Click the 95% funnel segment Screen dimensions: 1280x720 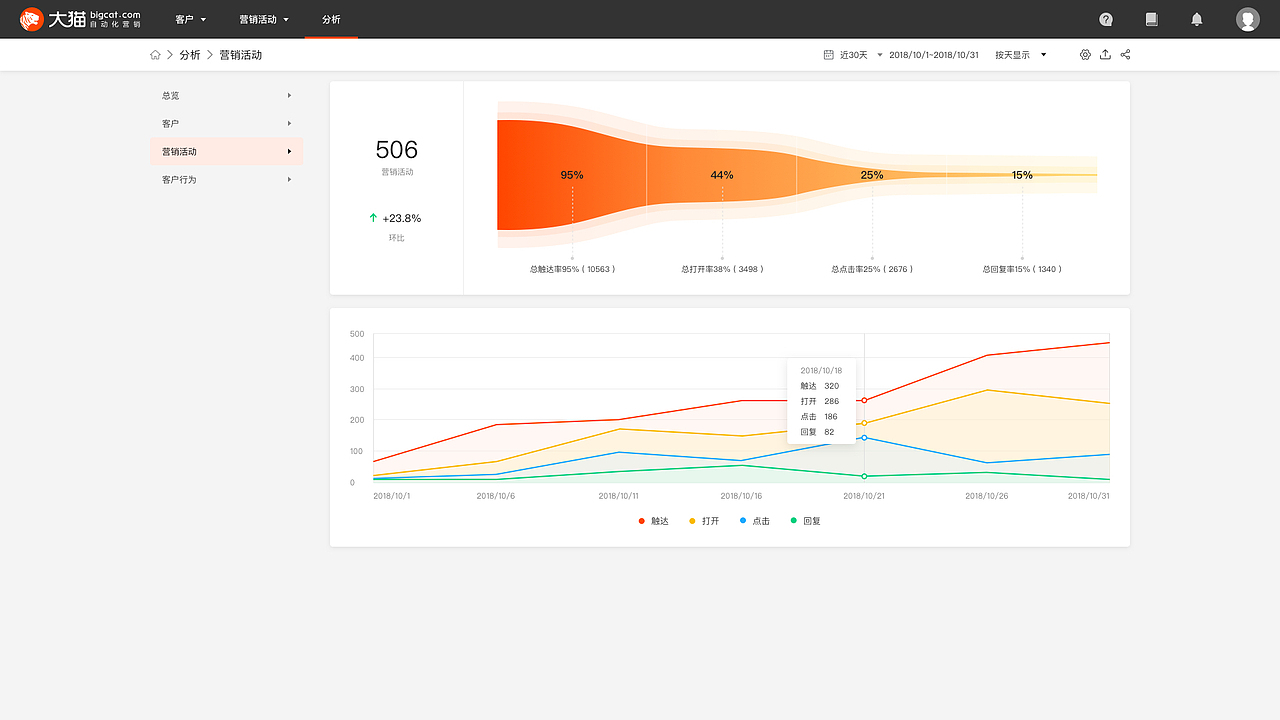pos(572,175)
